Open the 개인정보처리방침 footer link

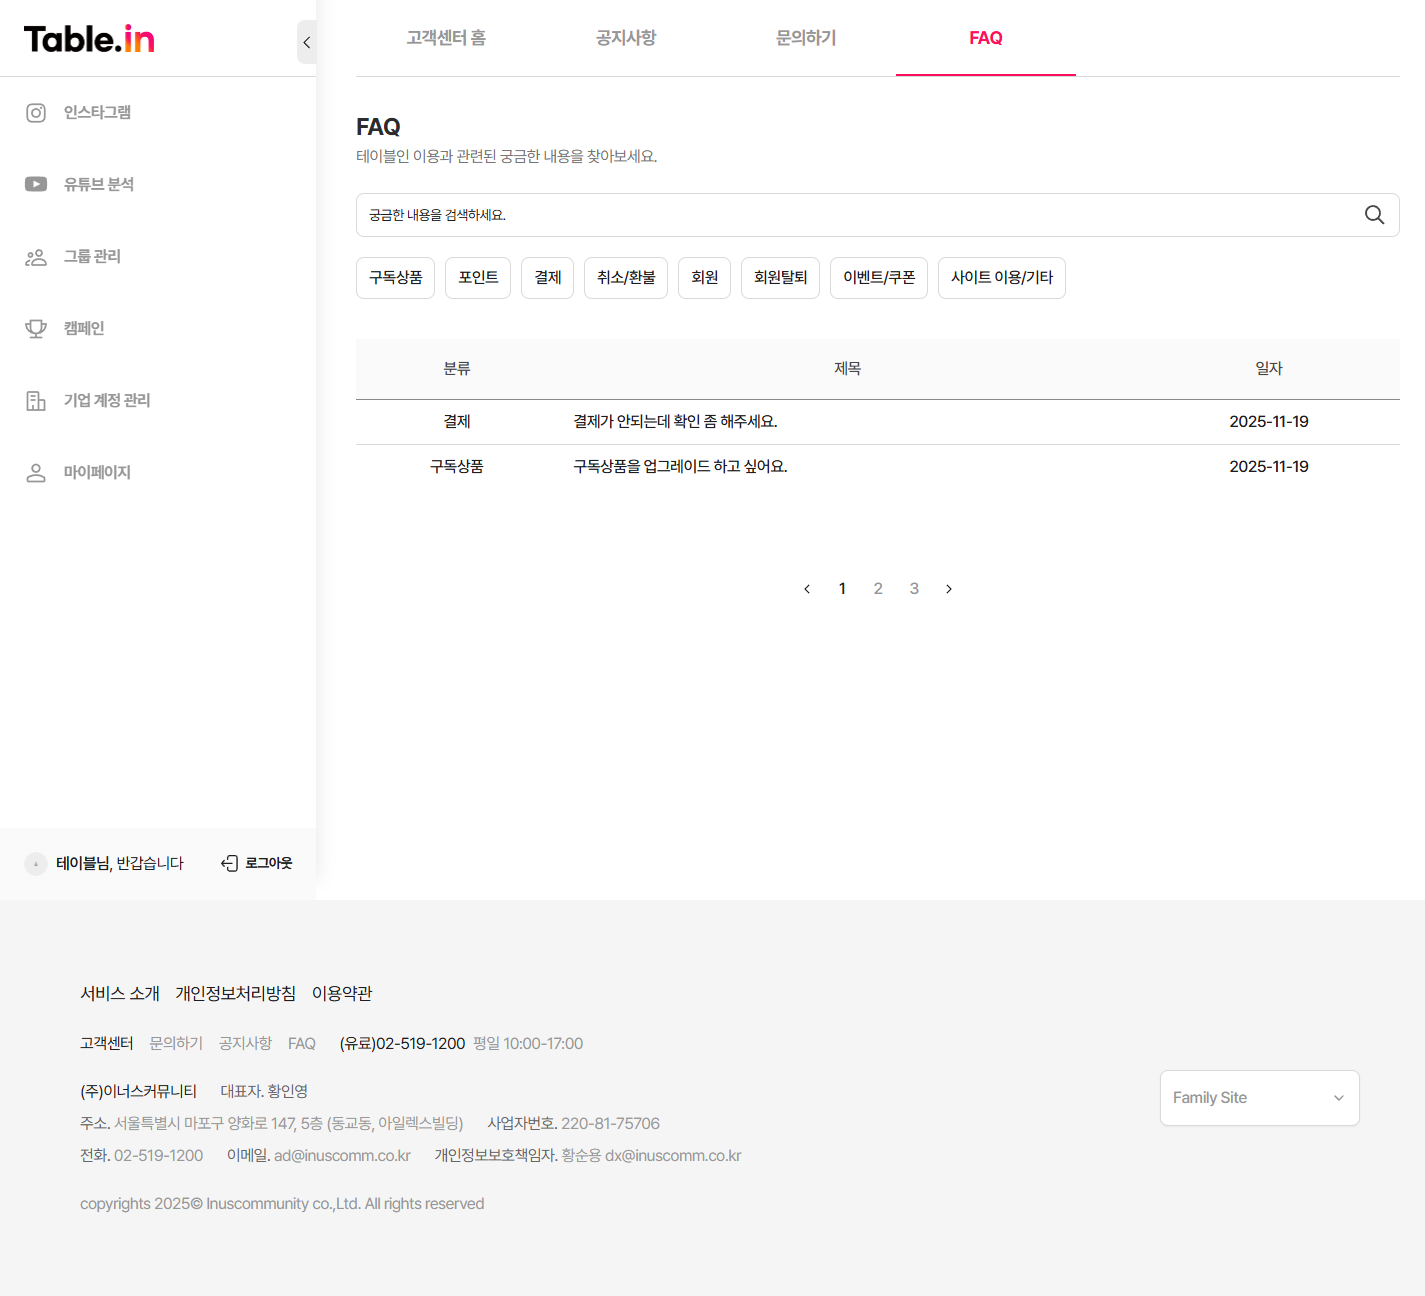coord(236,993)
